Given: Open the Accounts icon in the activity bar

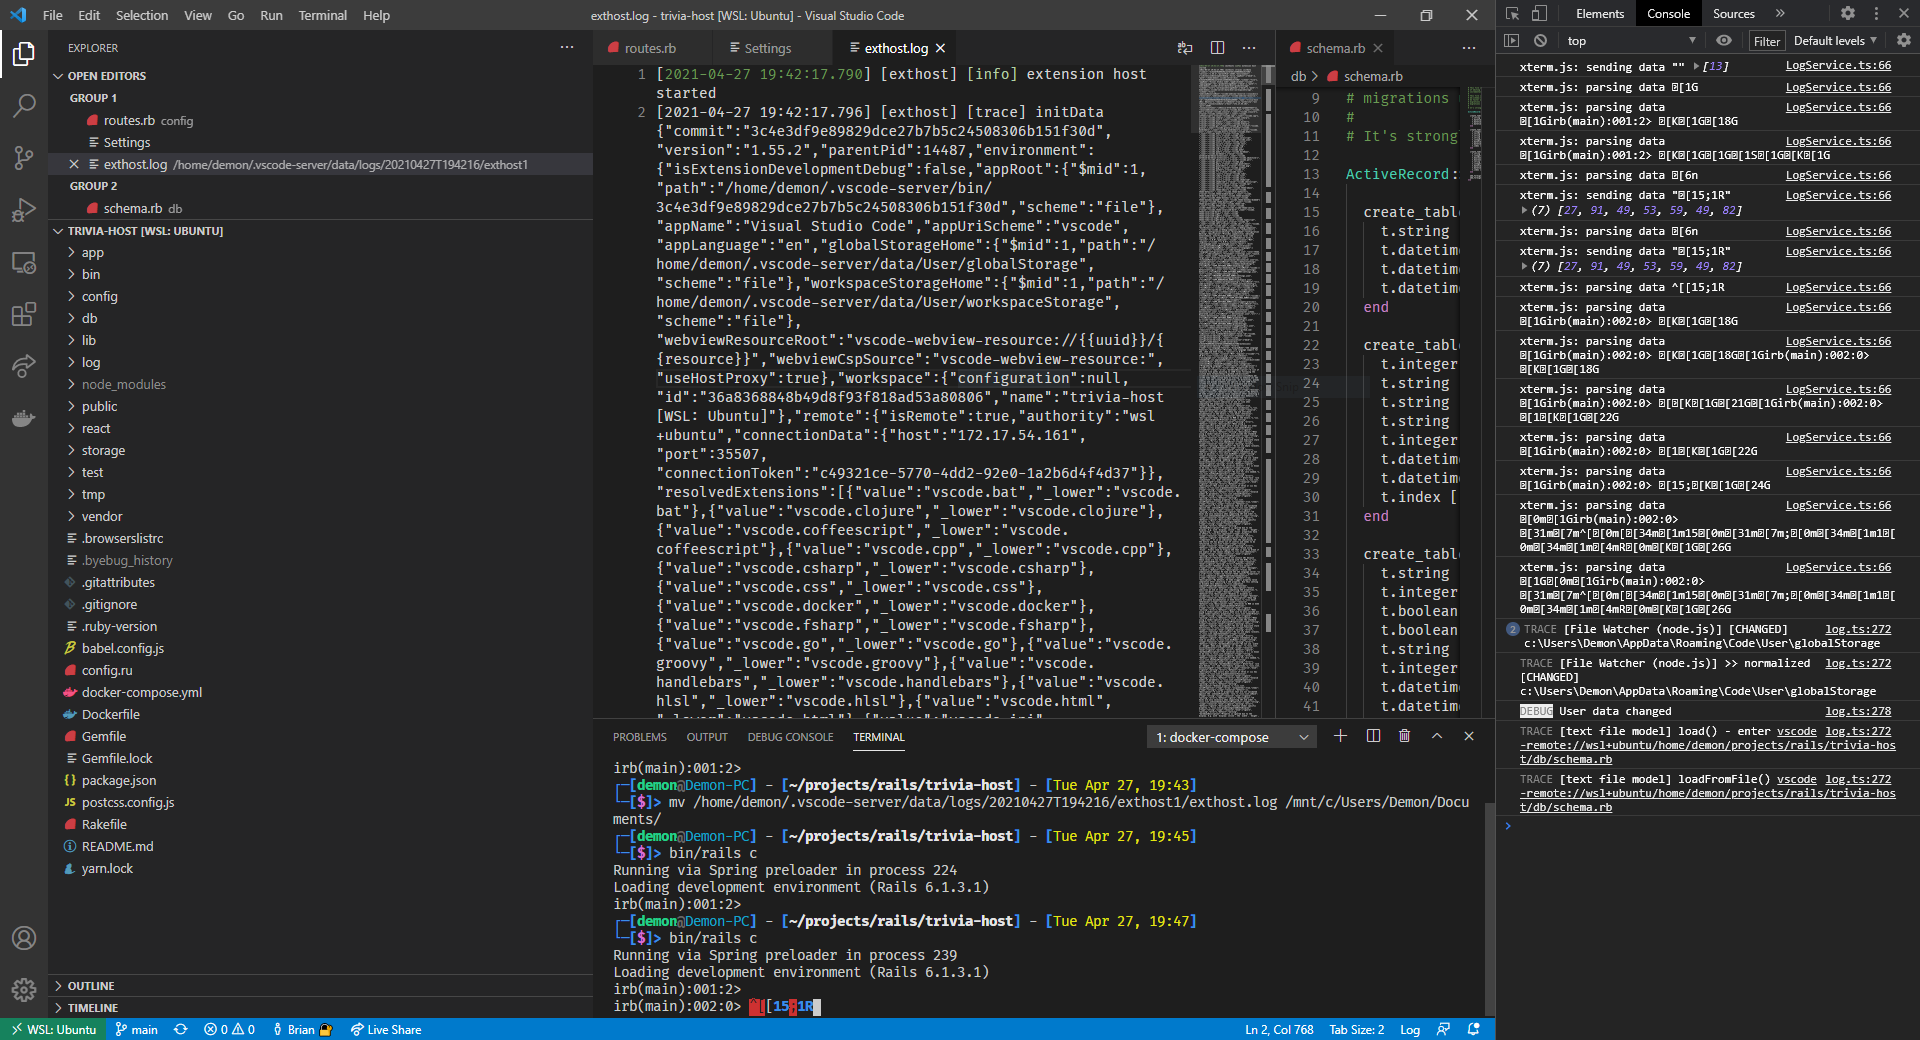Looking at the screenshot, I should coord(23,938).
